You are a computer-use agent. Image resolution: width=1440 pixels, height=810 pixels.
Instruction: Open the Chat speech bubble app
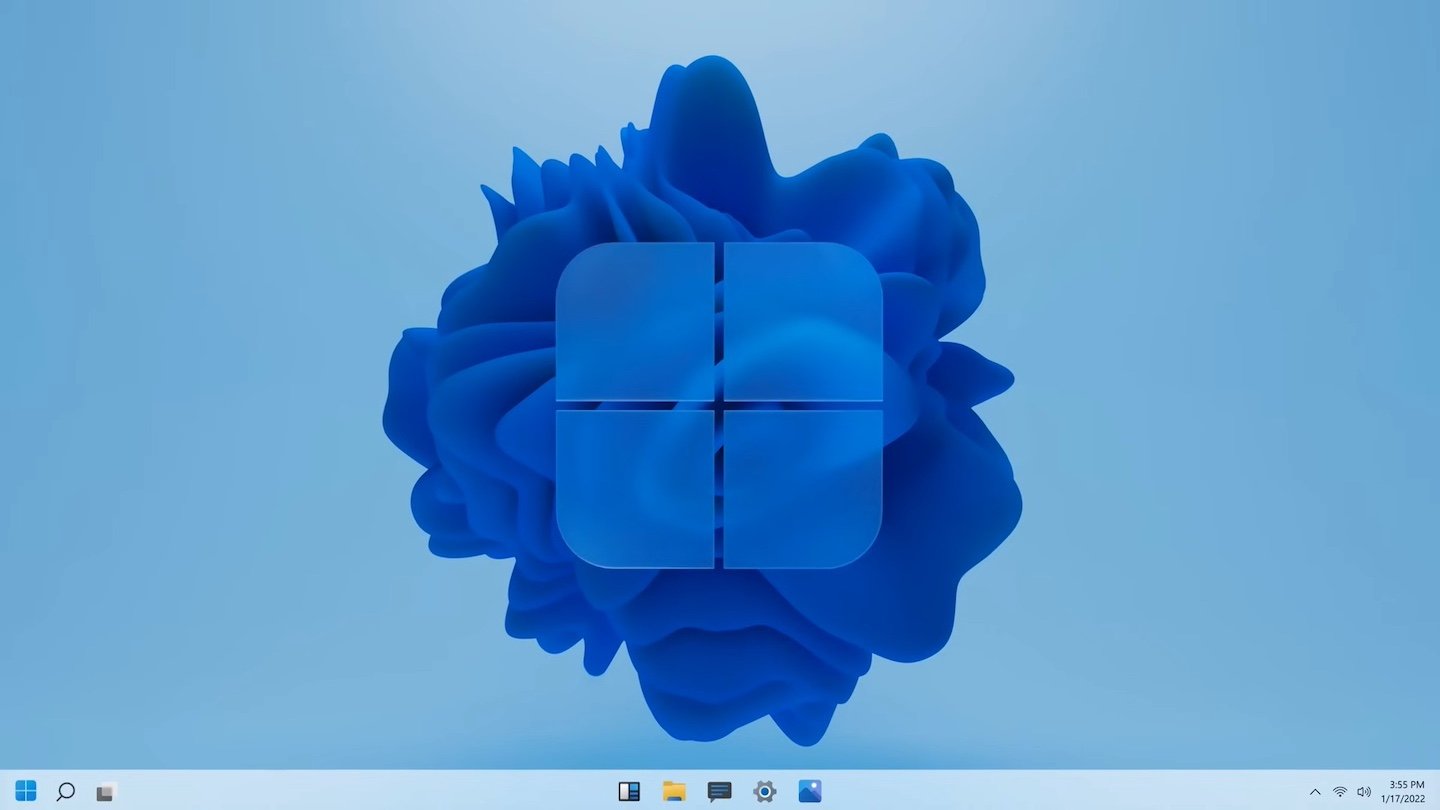point(719,792)
